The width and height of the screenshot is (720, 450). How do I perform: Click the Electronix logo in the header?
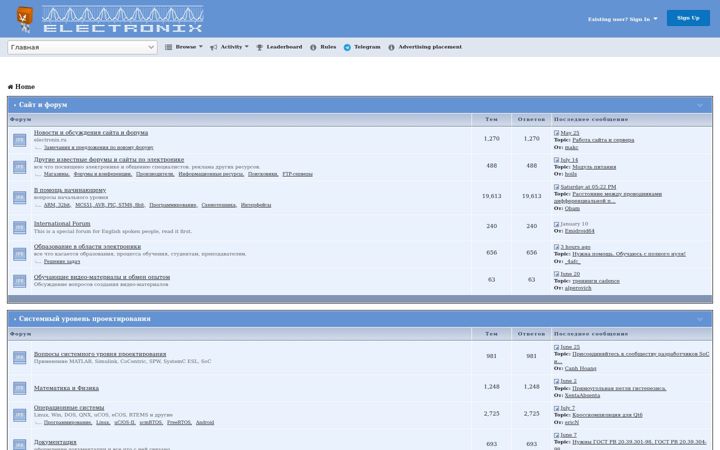point(110,19)
